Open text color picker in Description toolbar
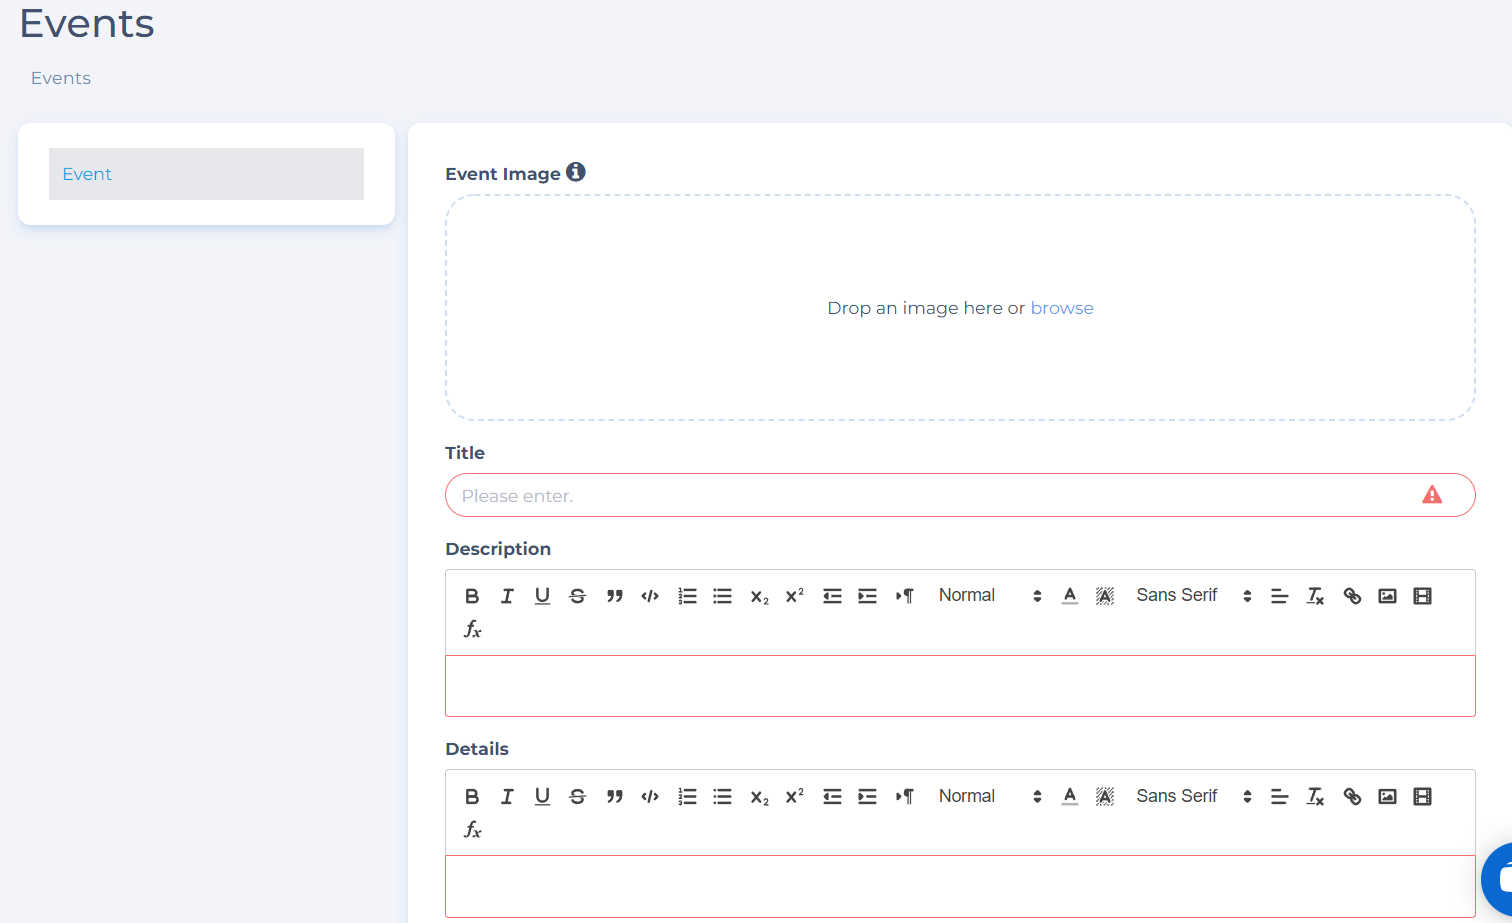 coord(1069,596)
